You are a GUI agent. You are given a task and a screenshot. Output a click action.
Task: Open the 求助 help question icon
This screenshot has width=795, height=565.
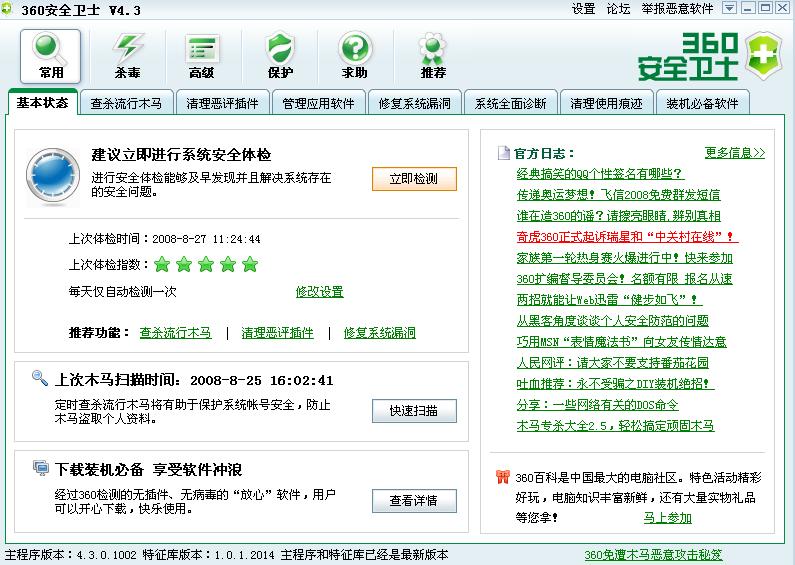(x=355, y=56)
